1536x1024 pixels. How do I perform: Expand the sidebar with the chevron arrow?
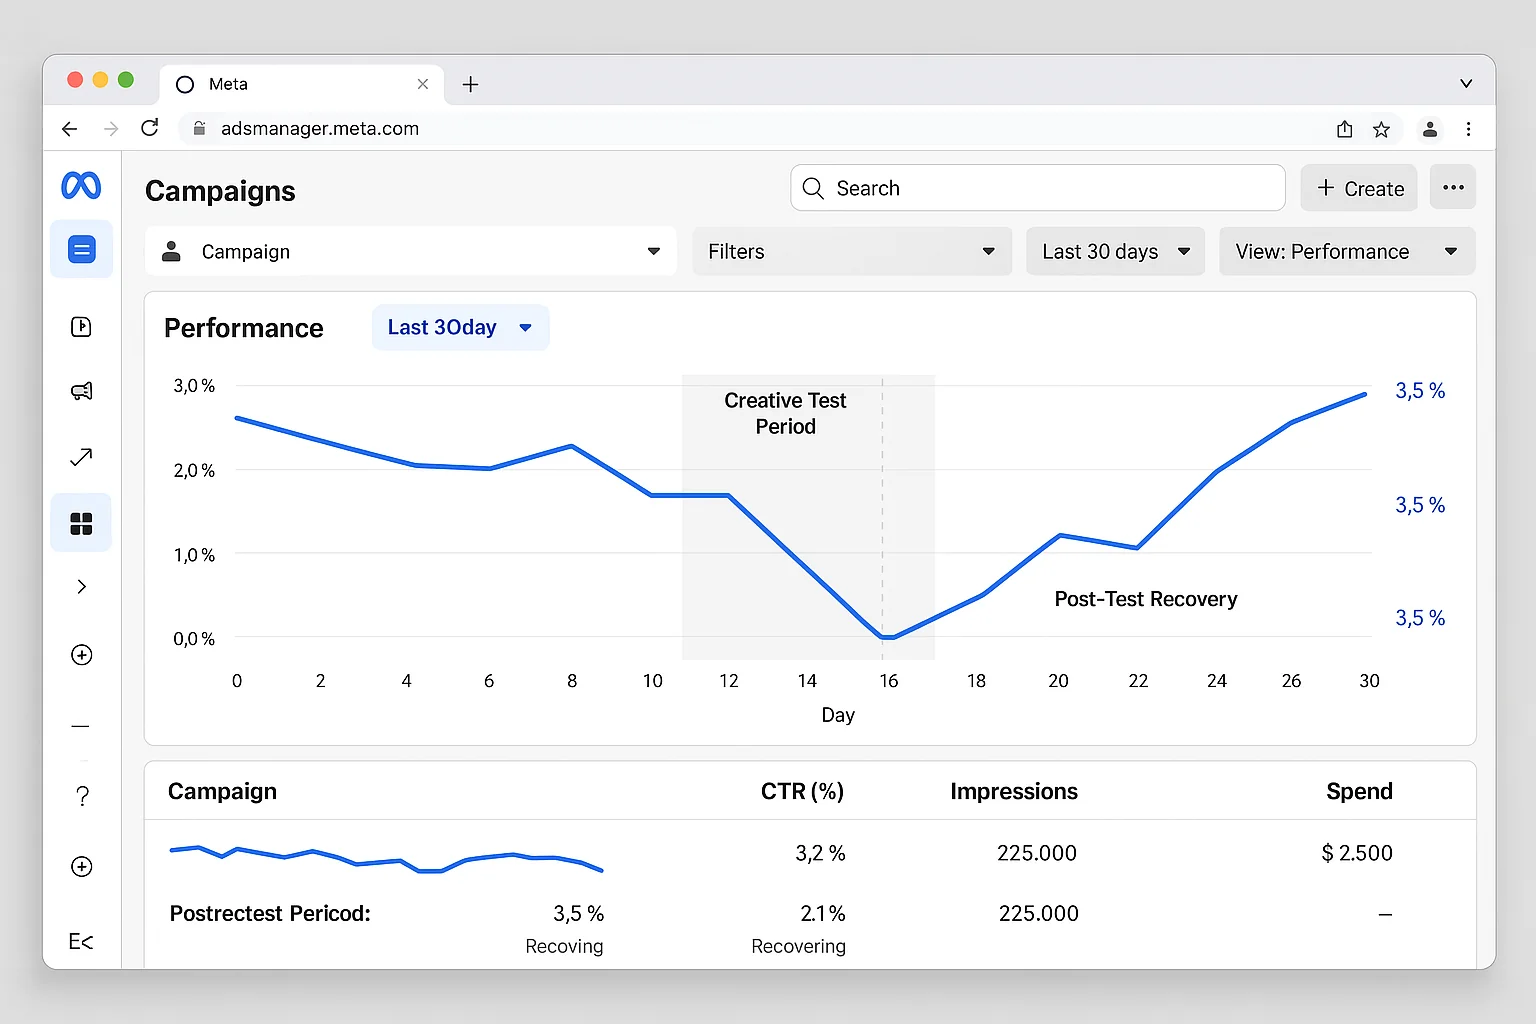pyautogui.click(x=81, y=586)
